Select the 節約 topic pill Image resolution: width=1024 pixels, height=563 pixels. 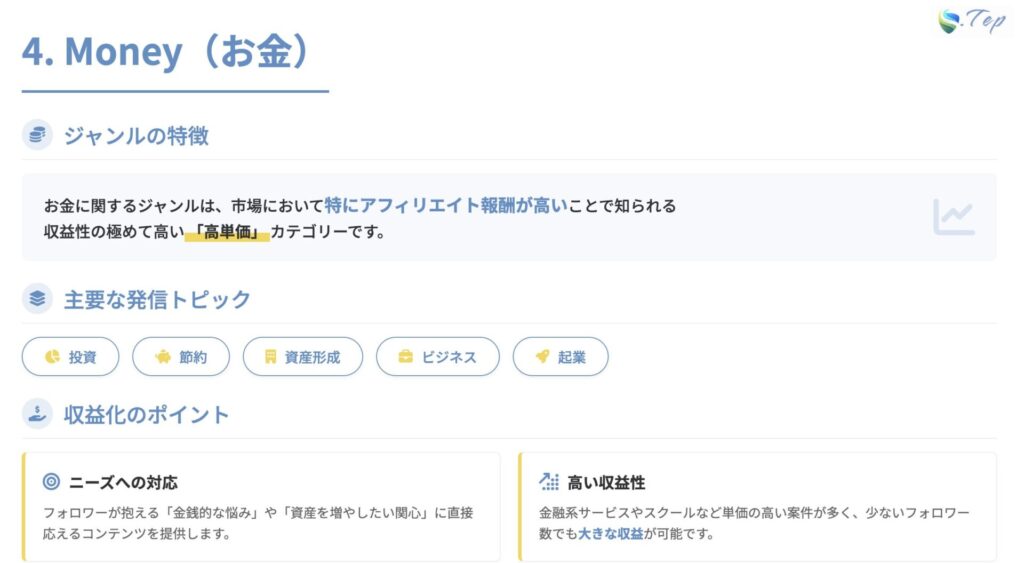(181, 357)
